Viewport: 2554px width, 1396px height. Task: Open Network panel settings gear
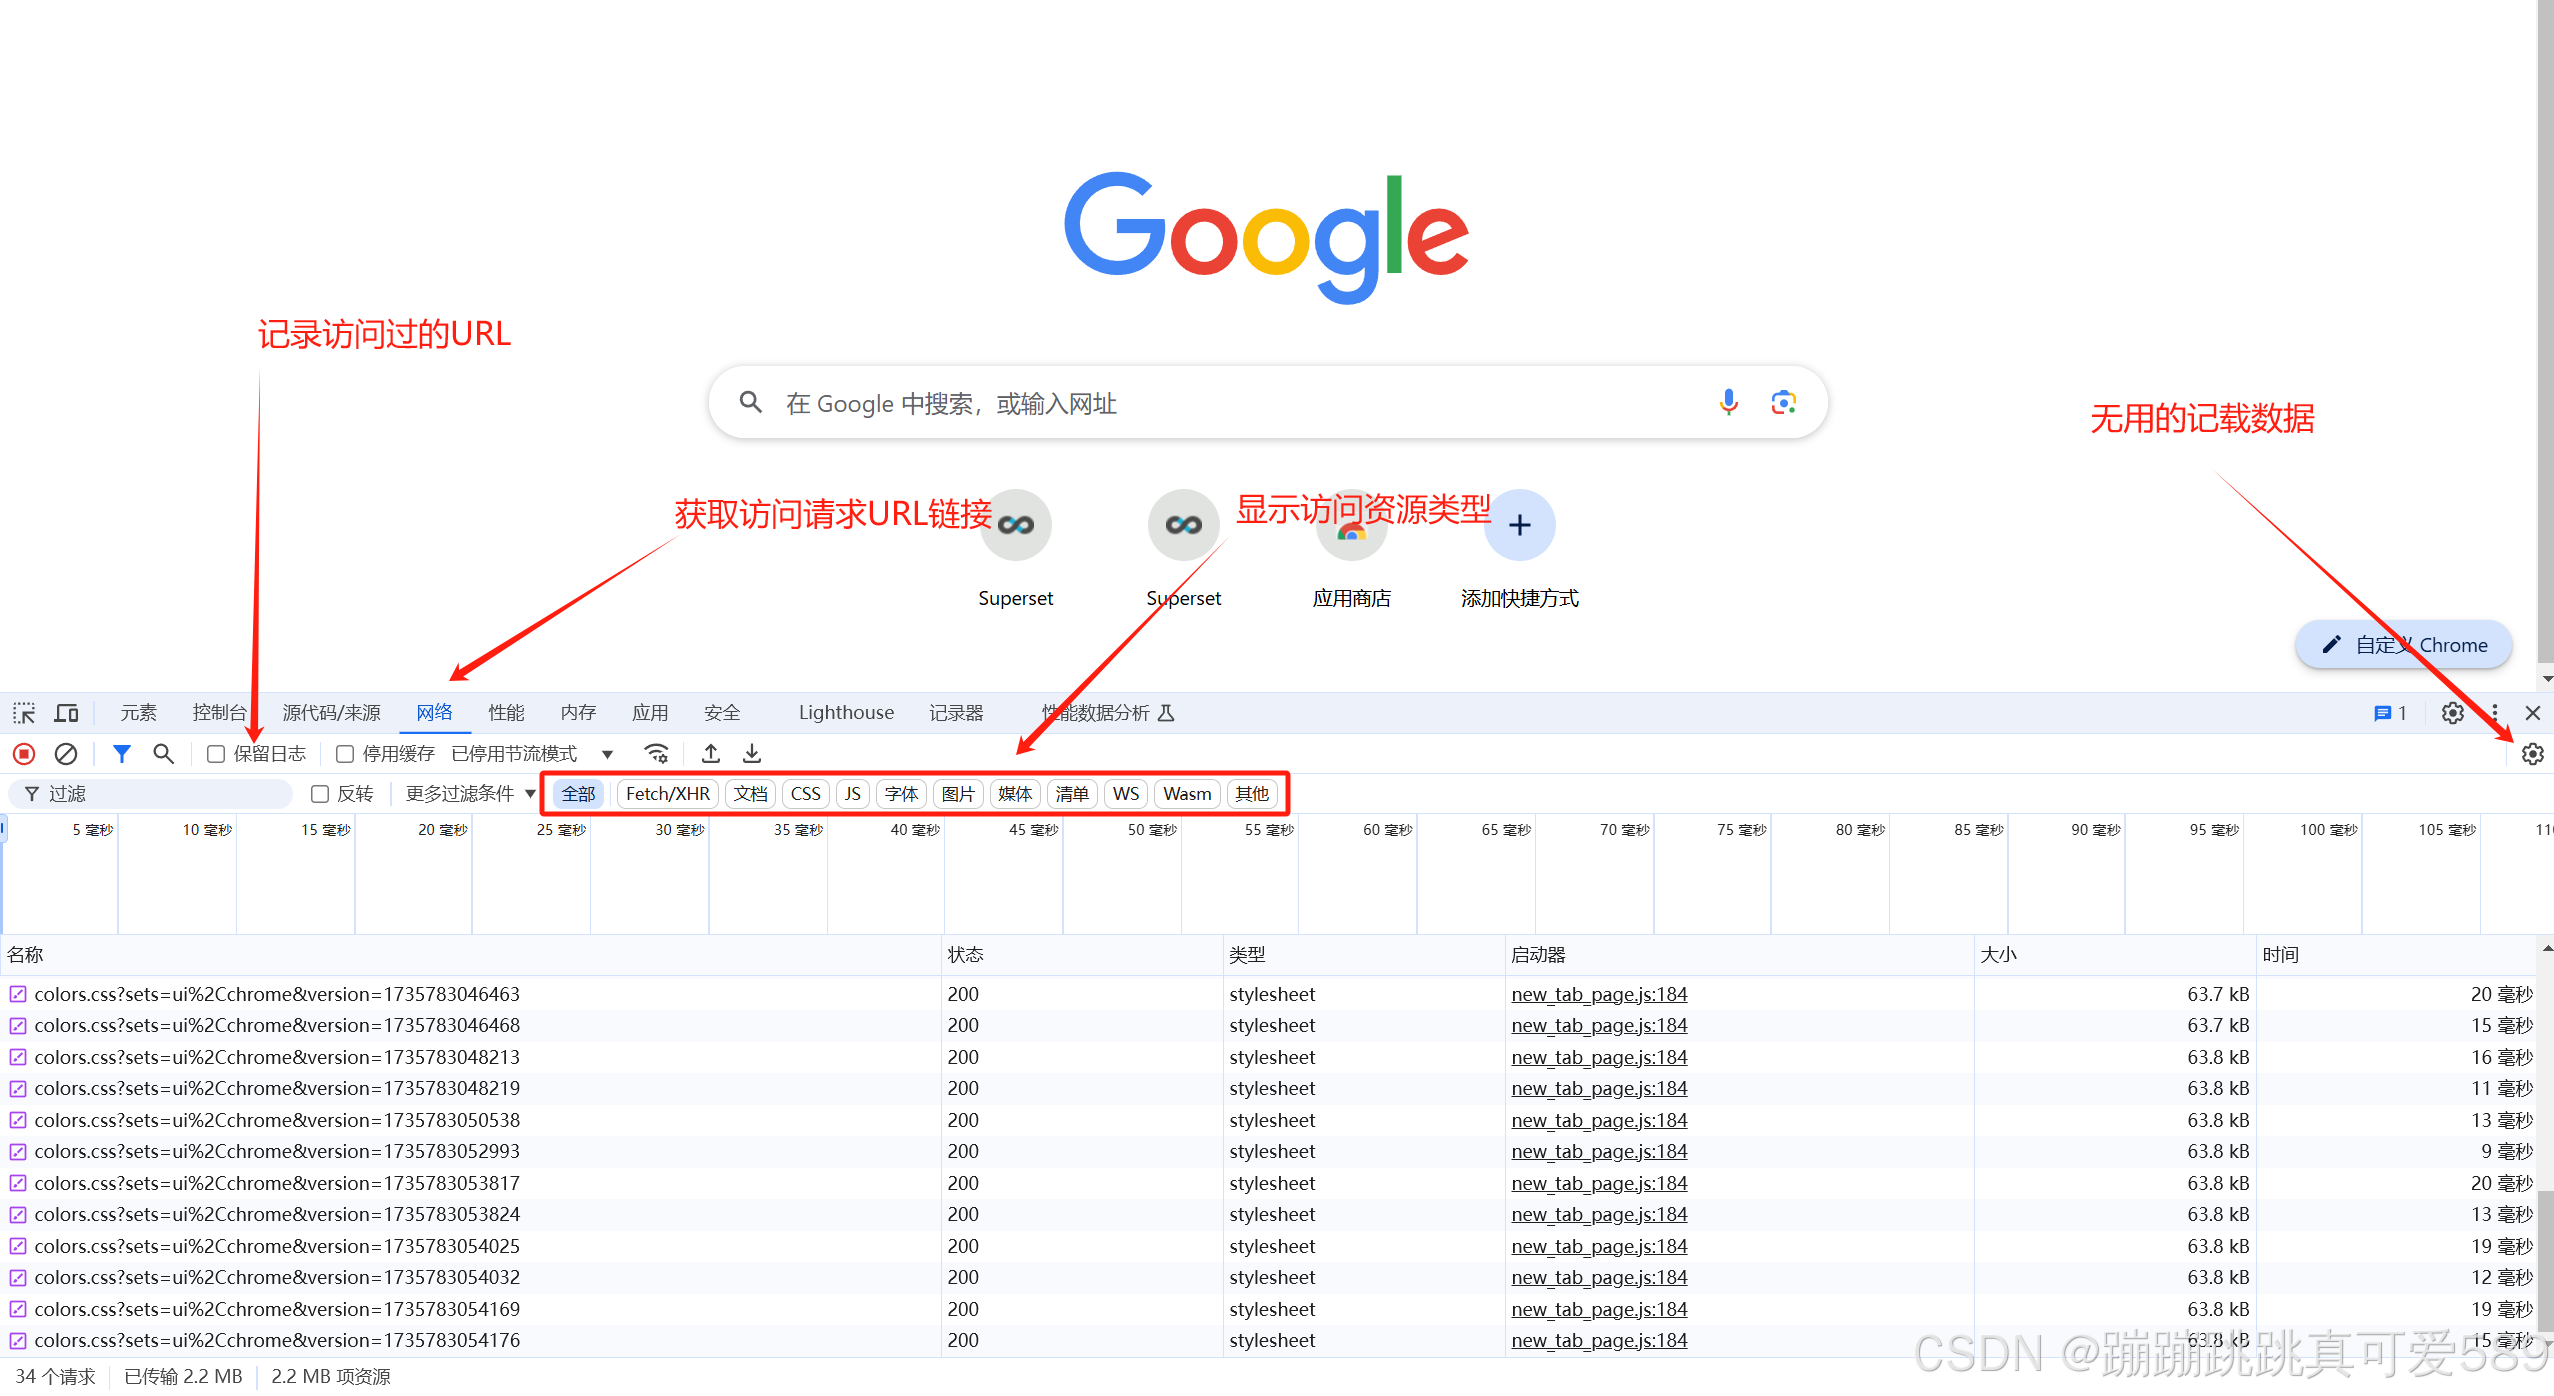(x=2532, y=754)
